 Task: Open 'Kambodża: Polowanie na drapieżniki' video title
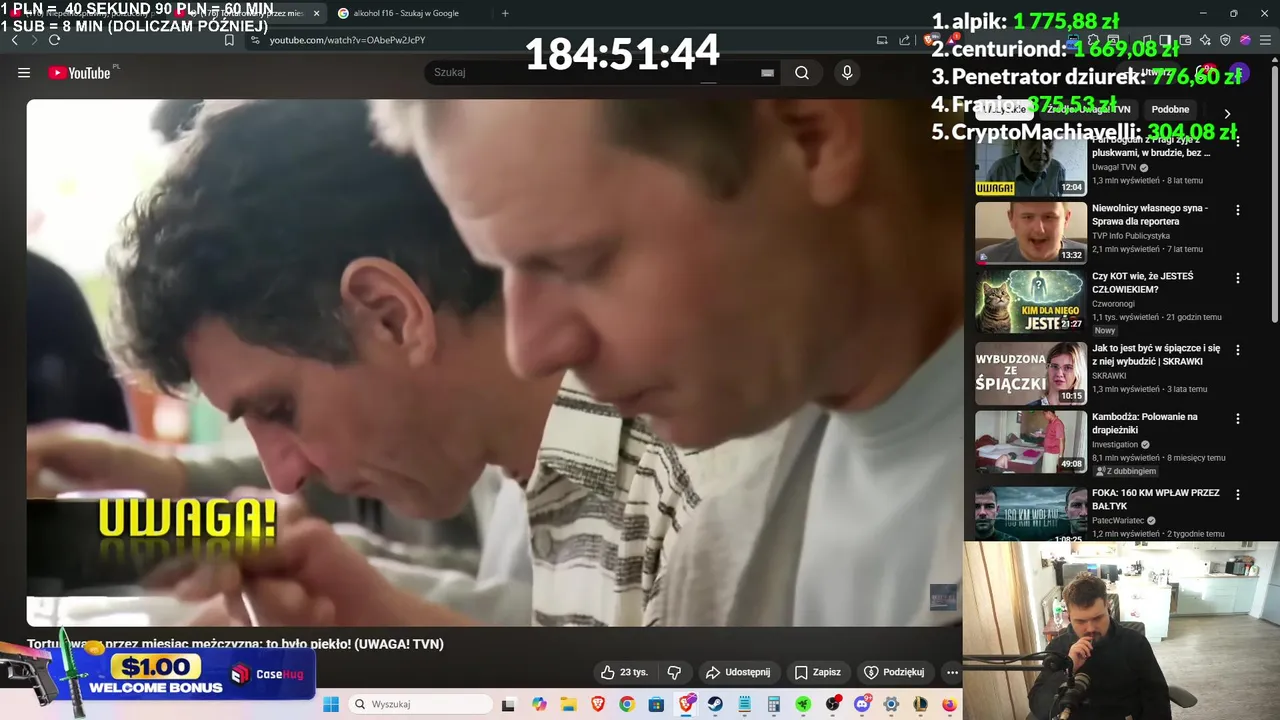coord(1145,423)
